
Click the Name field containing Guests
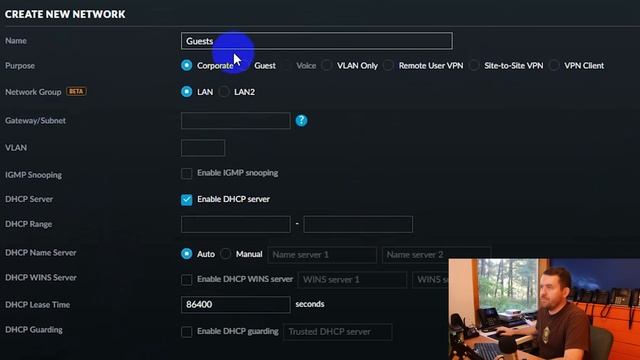317,41
